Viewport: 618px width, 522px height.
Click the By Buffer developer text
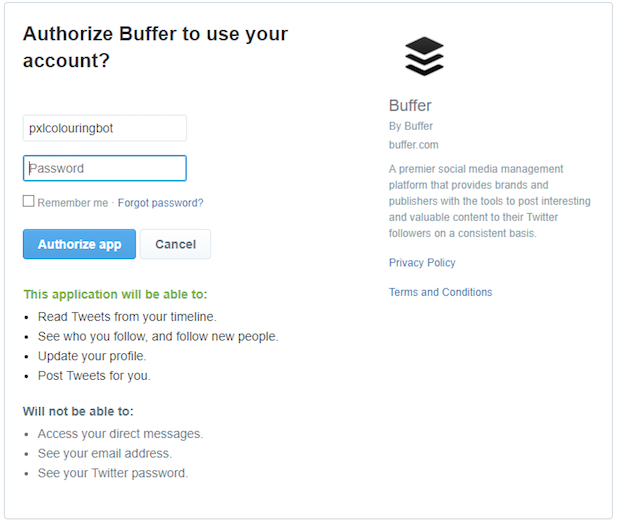[x=411, y=126]
